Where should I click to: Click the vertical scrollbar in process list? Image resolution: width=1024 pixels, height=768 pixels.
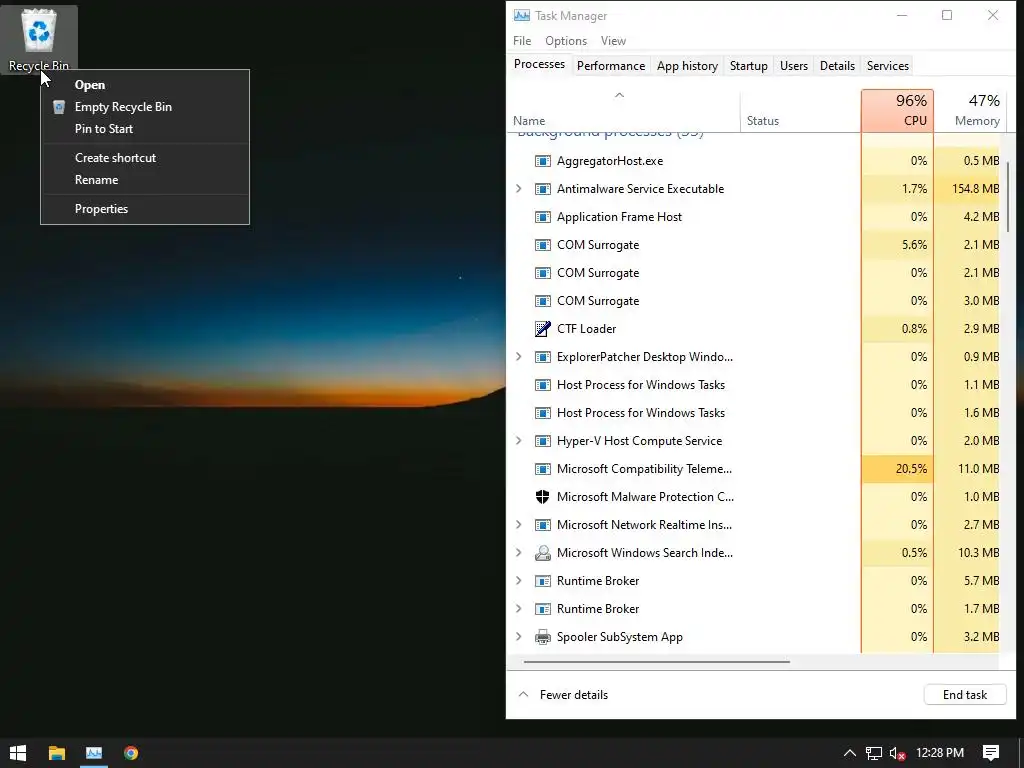tap(1008, 196)
